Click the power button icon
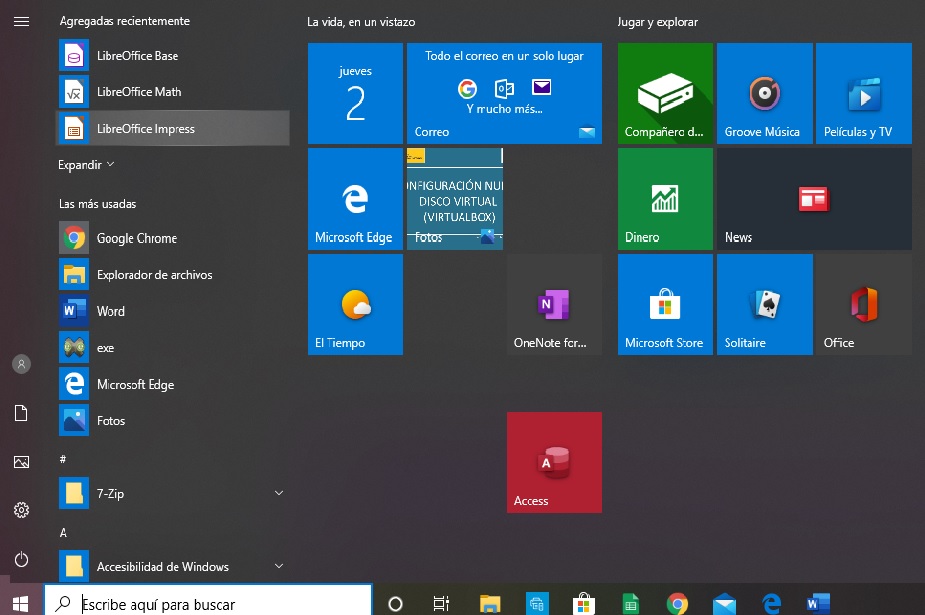 tap(21, 559)
